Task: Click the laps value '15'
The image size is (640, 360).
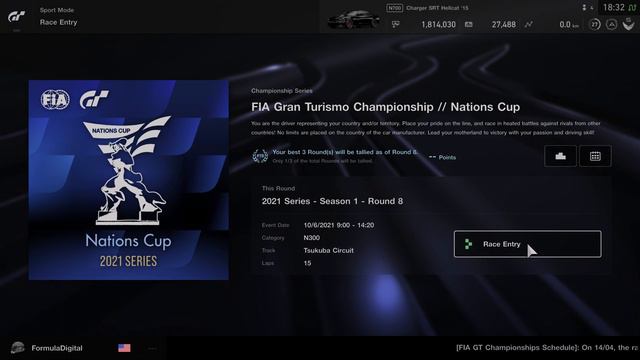Action: point(307,263)
